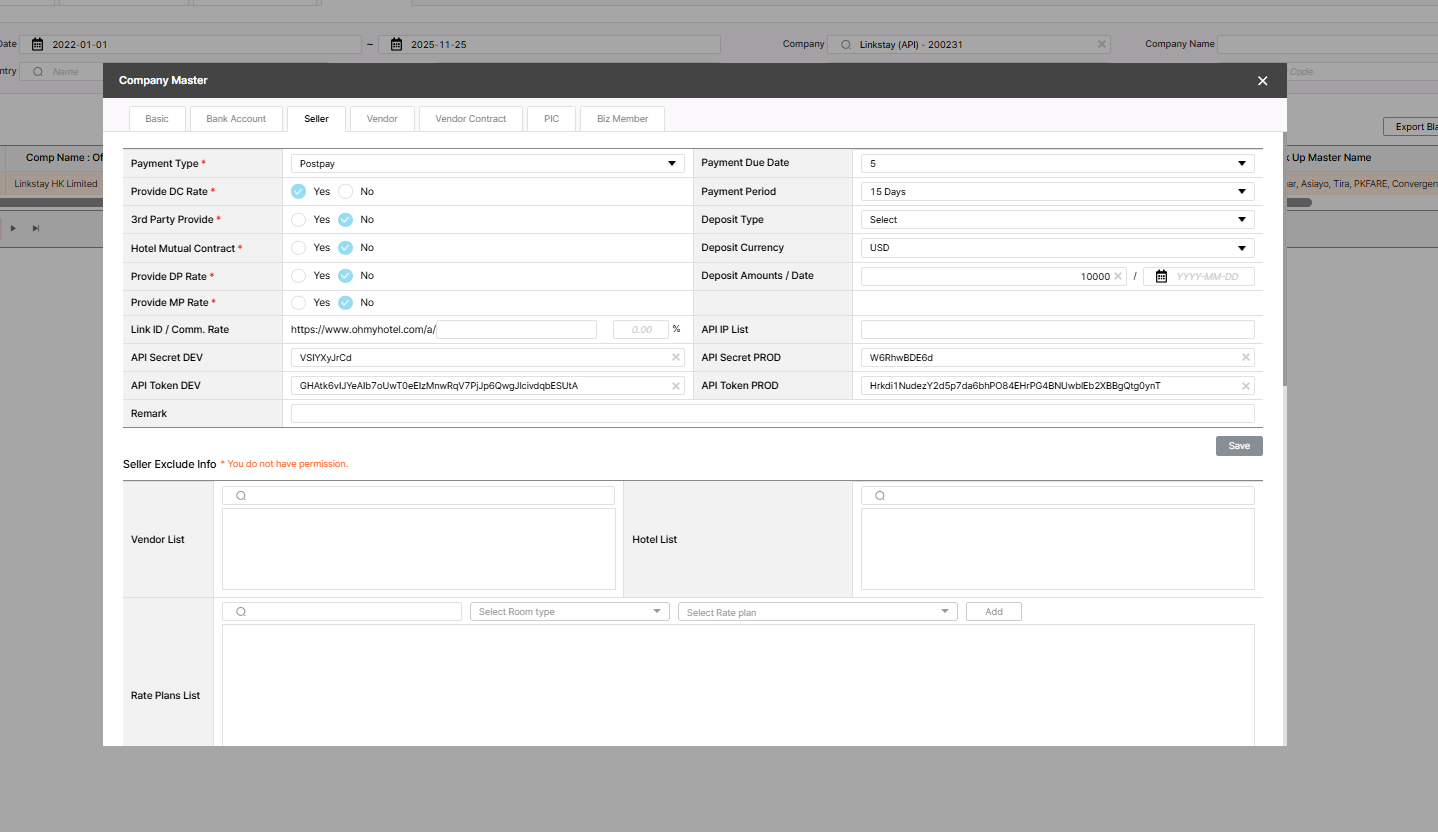Click the Save button

point(1238,446)
